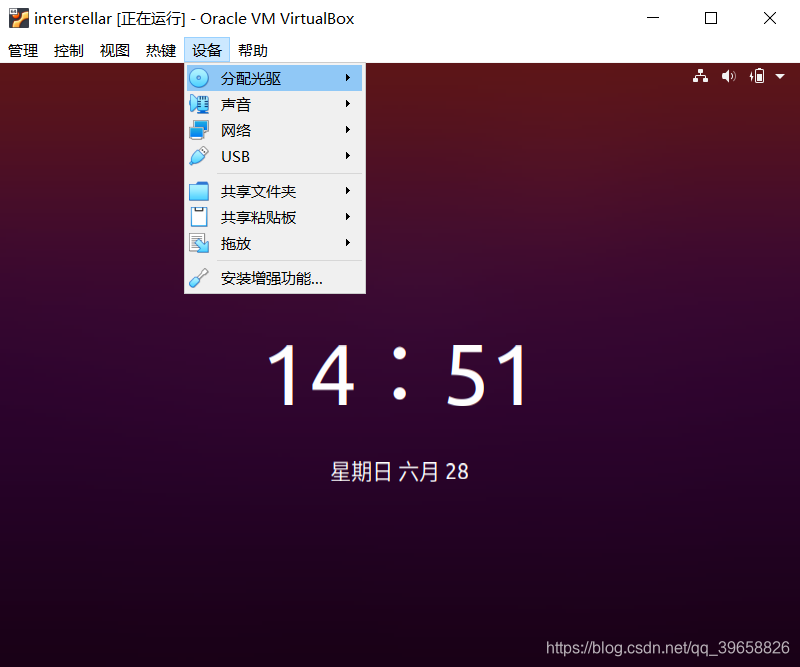The image size is (800, 667).
Task: Click the 网络 network adapter icon
Action: (201, 129)
